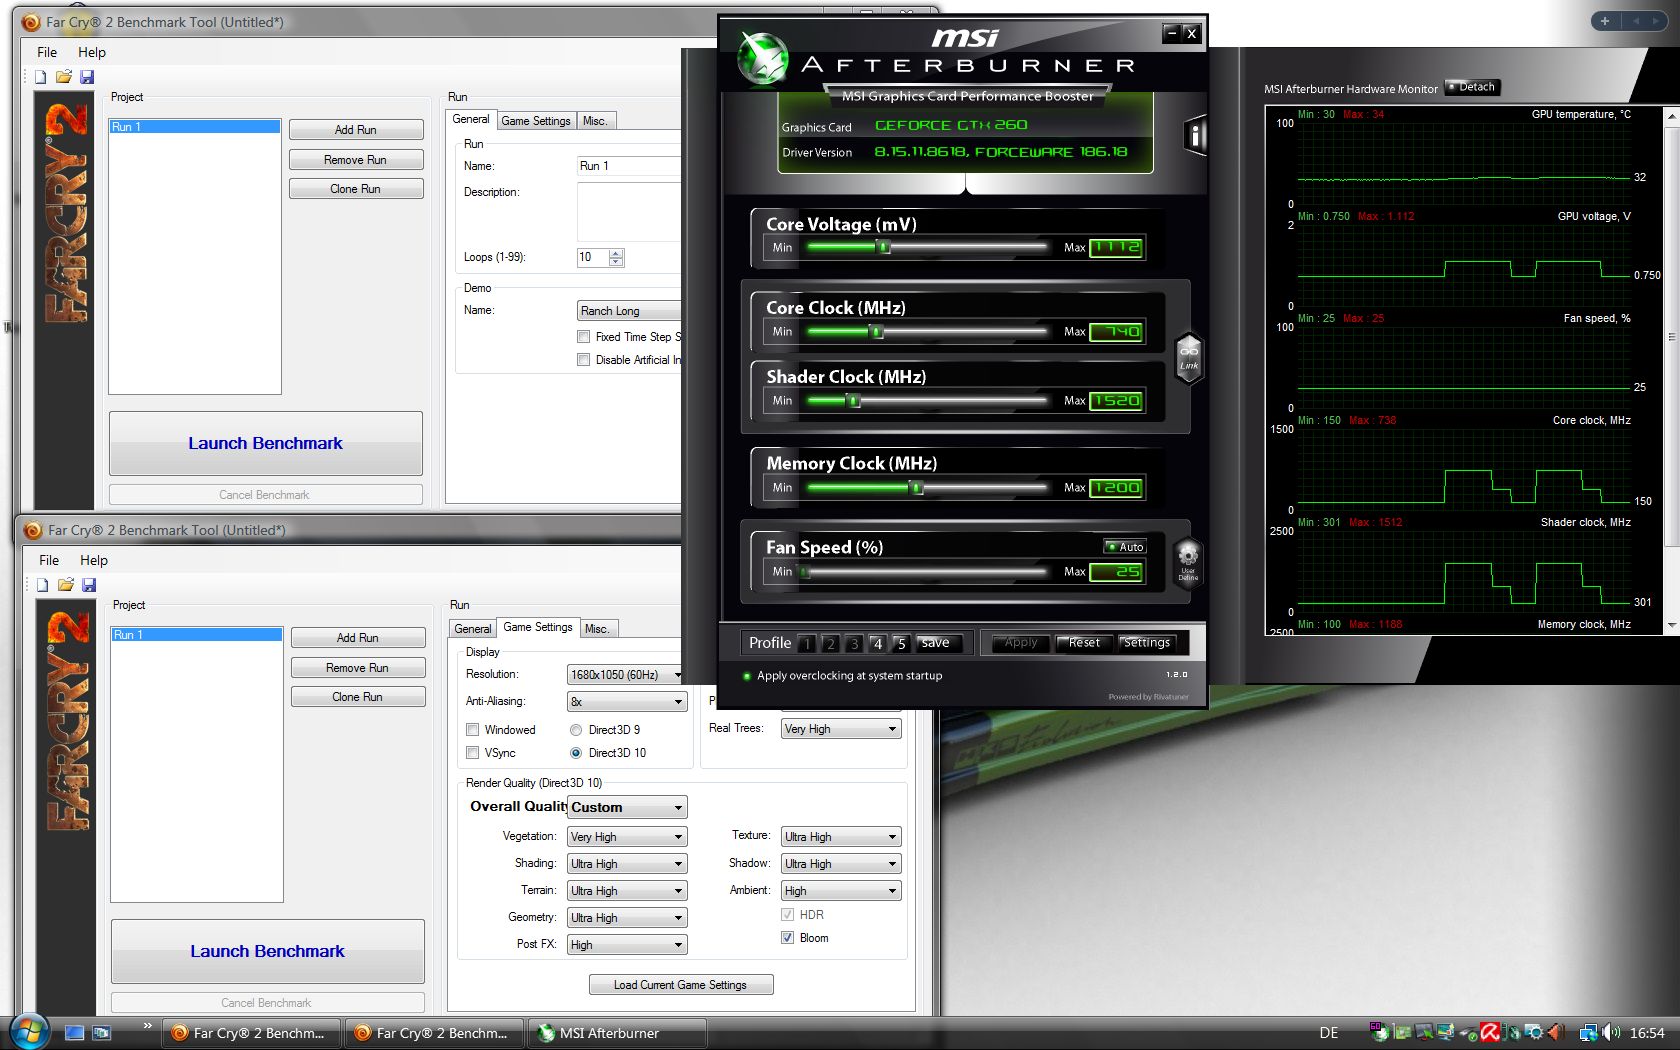Detach the Afterburner Hardware Monitor

pyautogui.click(x=1472, y=87)
